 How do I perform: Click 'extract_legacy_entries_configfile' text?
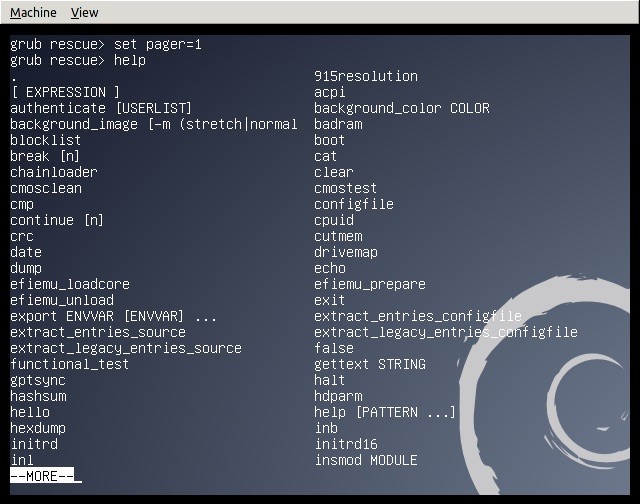click(x=446, y=332)
